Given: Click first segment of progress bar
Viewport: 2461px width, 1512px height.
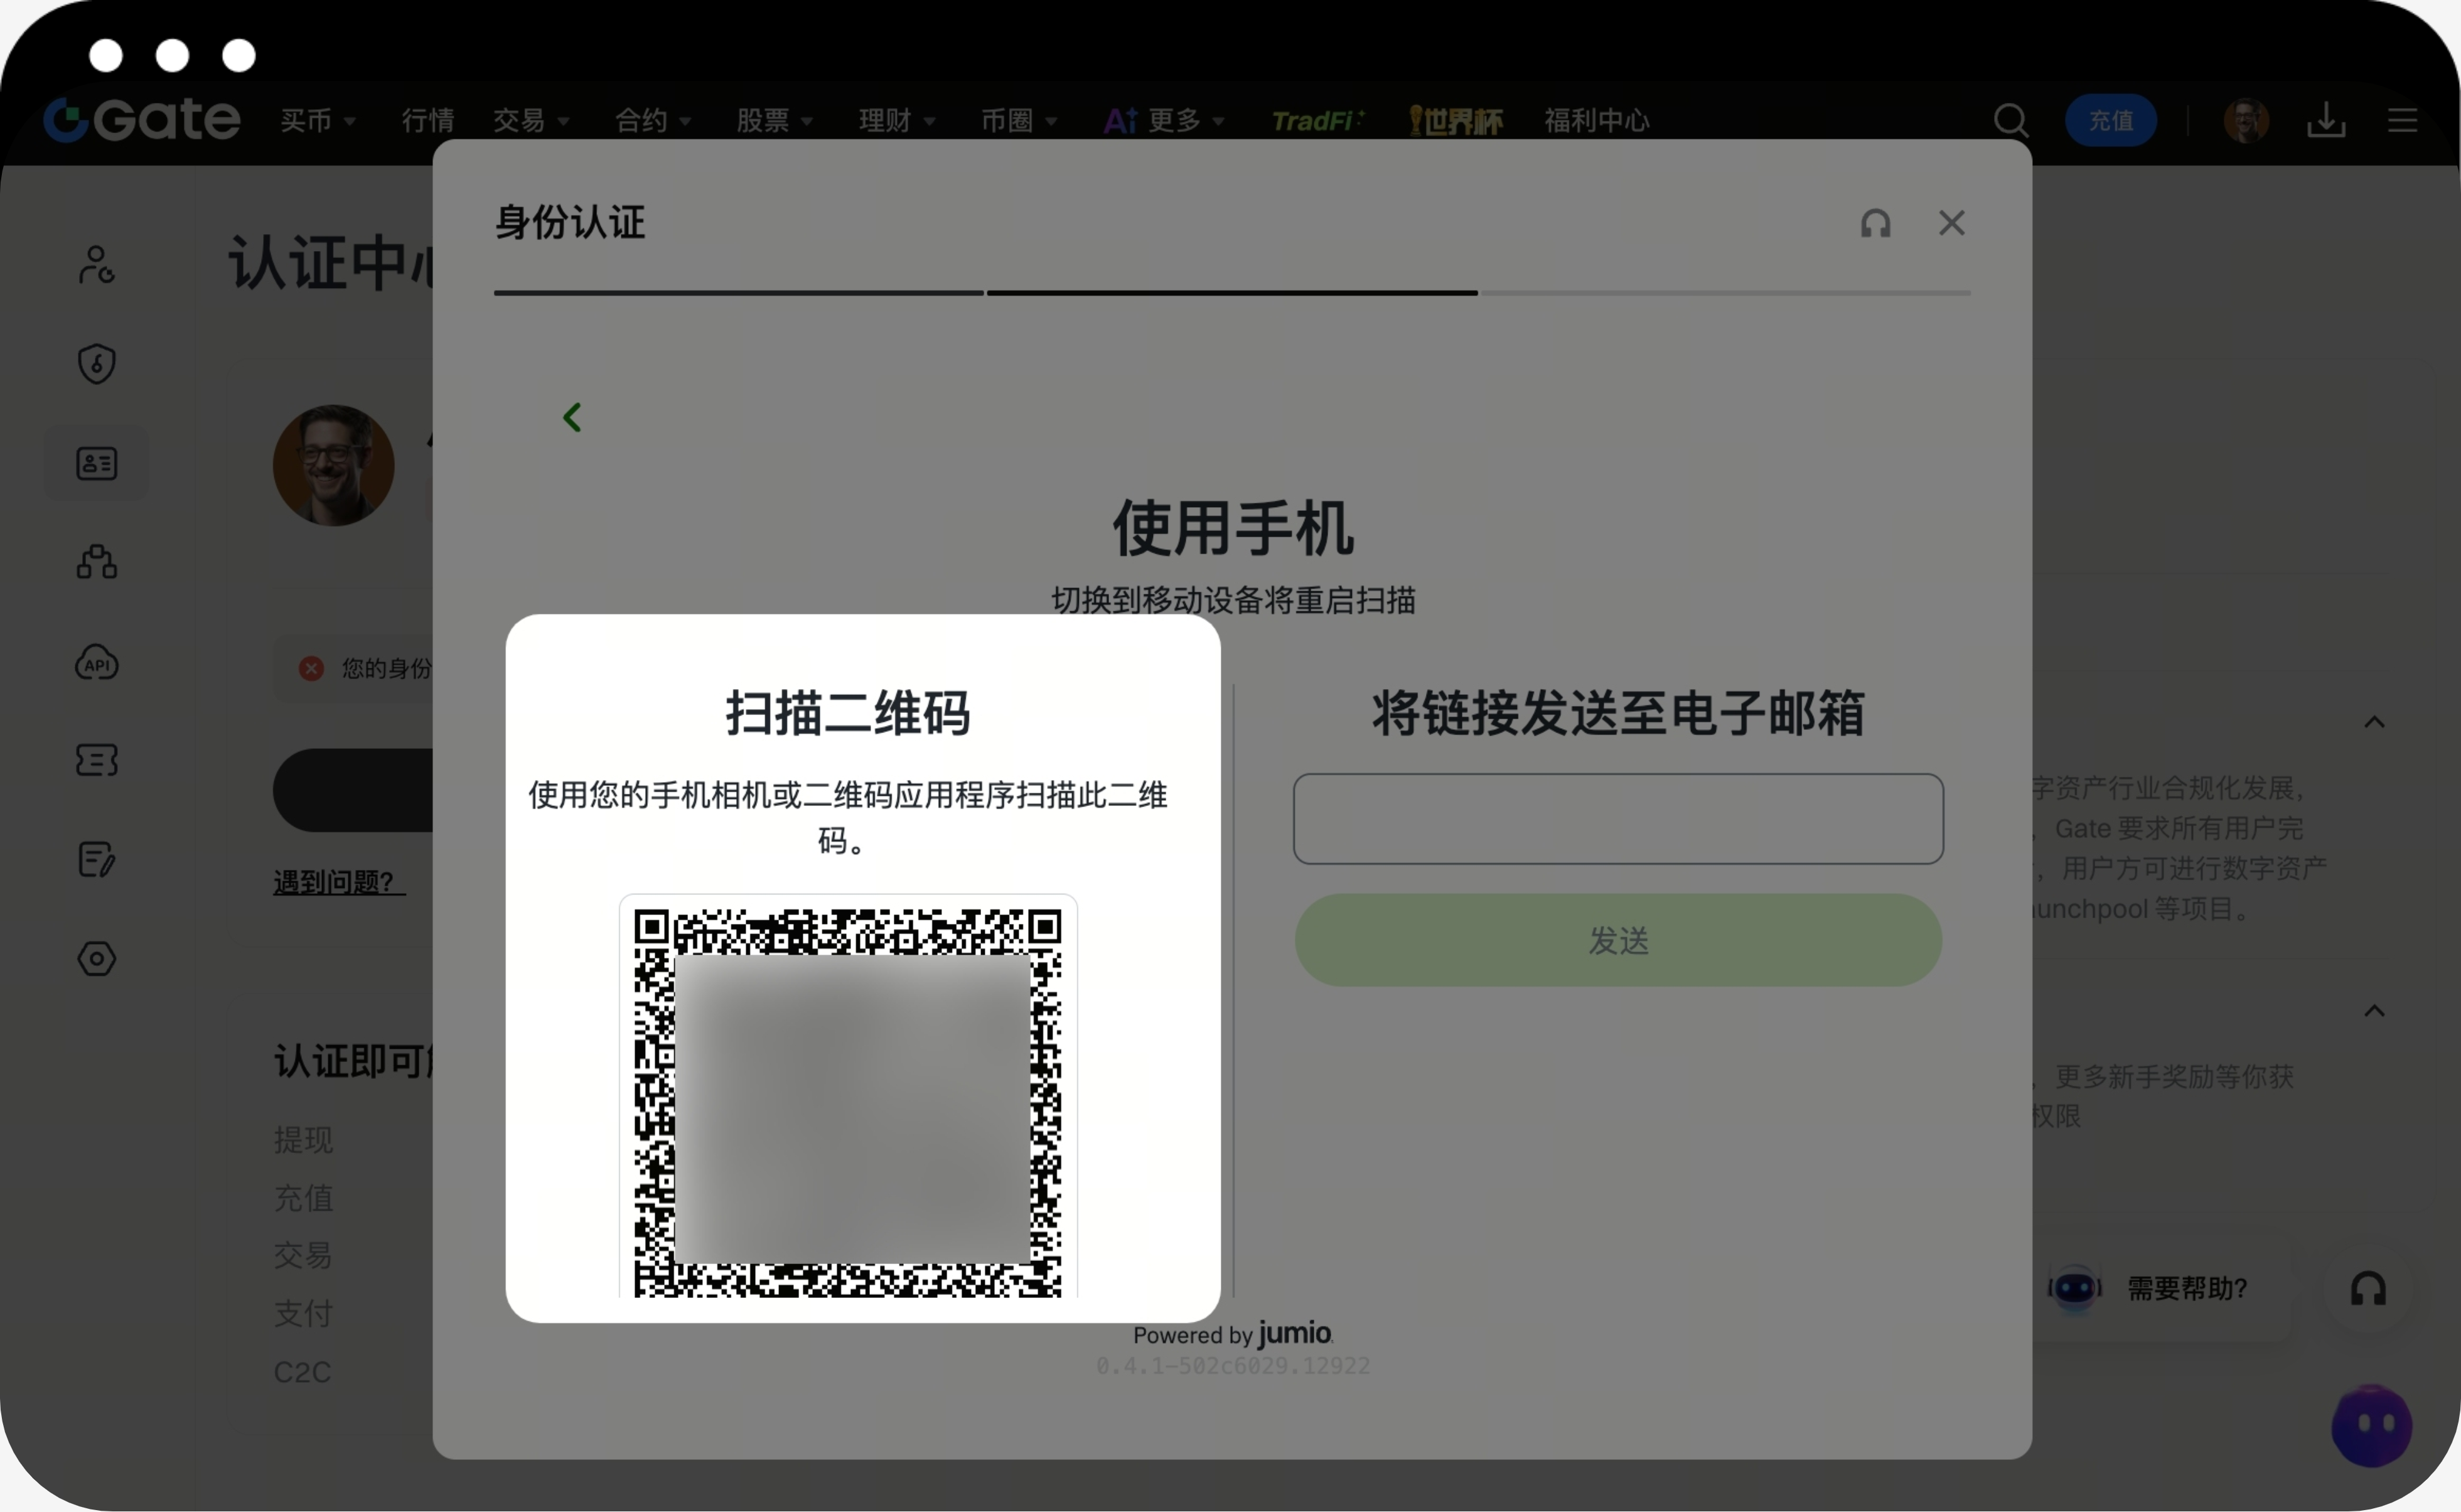Looking at the screenshot, I should (x=738, y=293).
